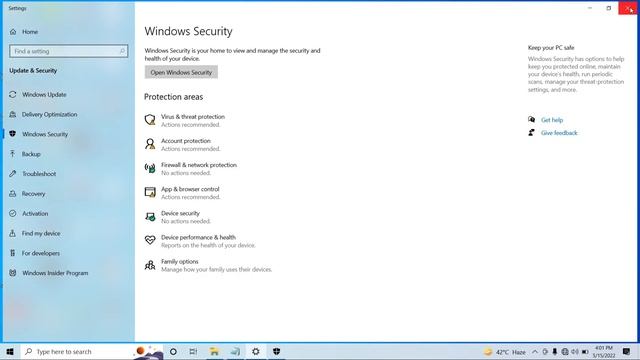Viewport: 640px width, 360px height.
Task: Click the For developers icon
Action: click(x=13, y=253)
